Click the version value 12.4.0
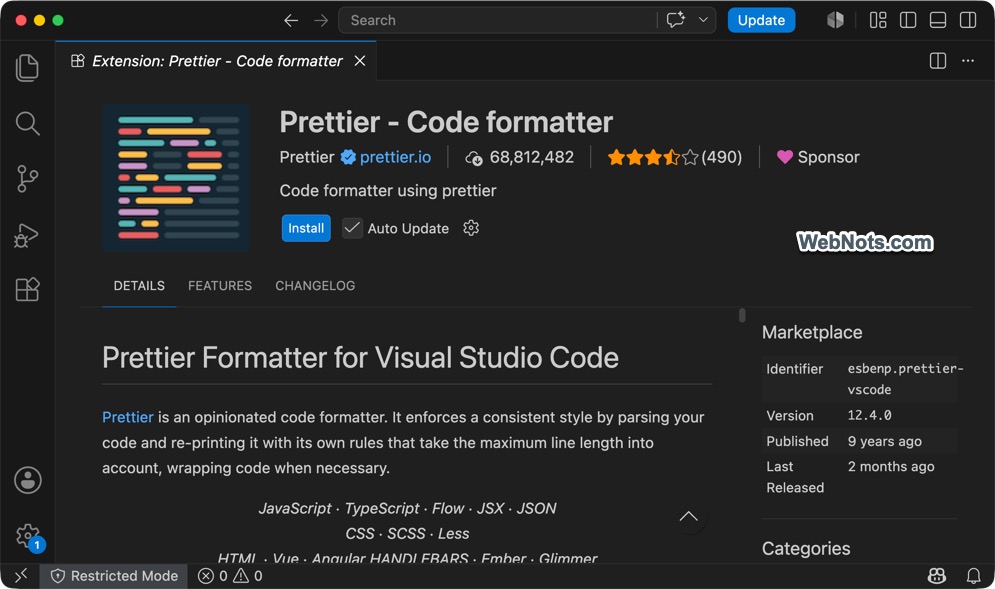Viewport: 995px width, 589px height. 869,415
